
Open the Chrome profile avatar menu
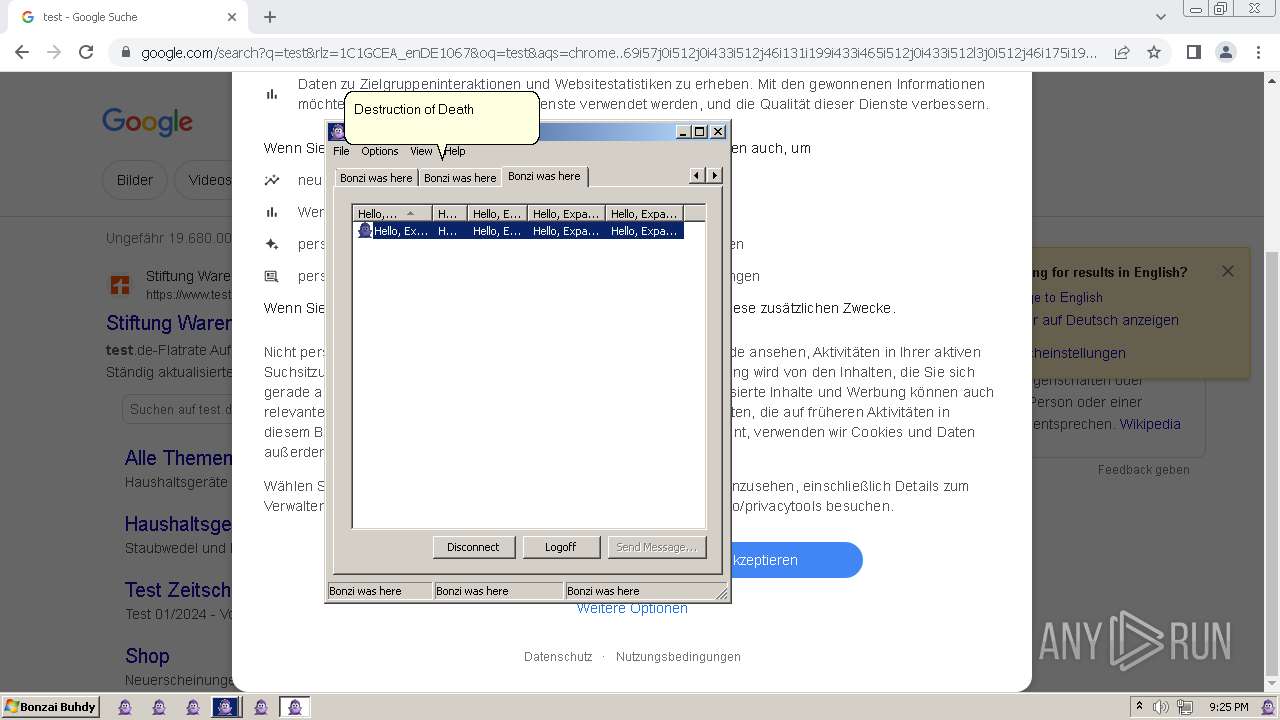[1225, 52]
